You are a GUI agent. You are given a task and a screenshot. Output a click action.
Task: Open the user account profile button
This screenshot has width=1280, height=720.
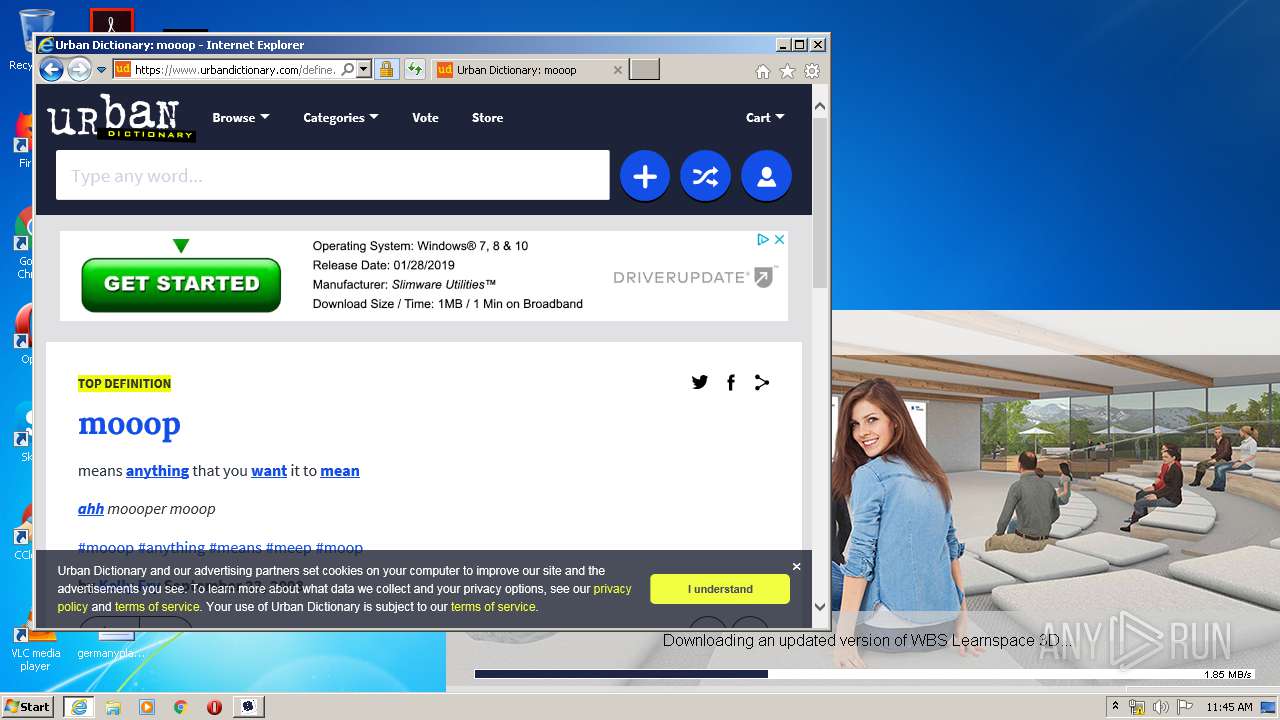[767, 177]
